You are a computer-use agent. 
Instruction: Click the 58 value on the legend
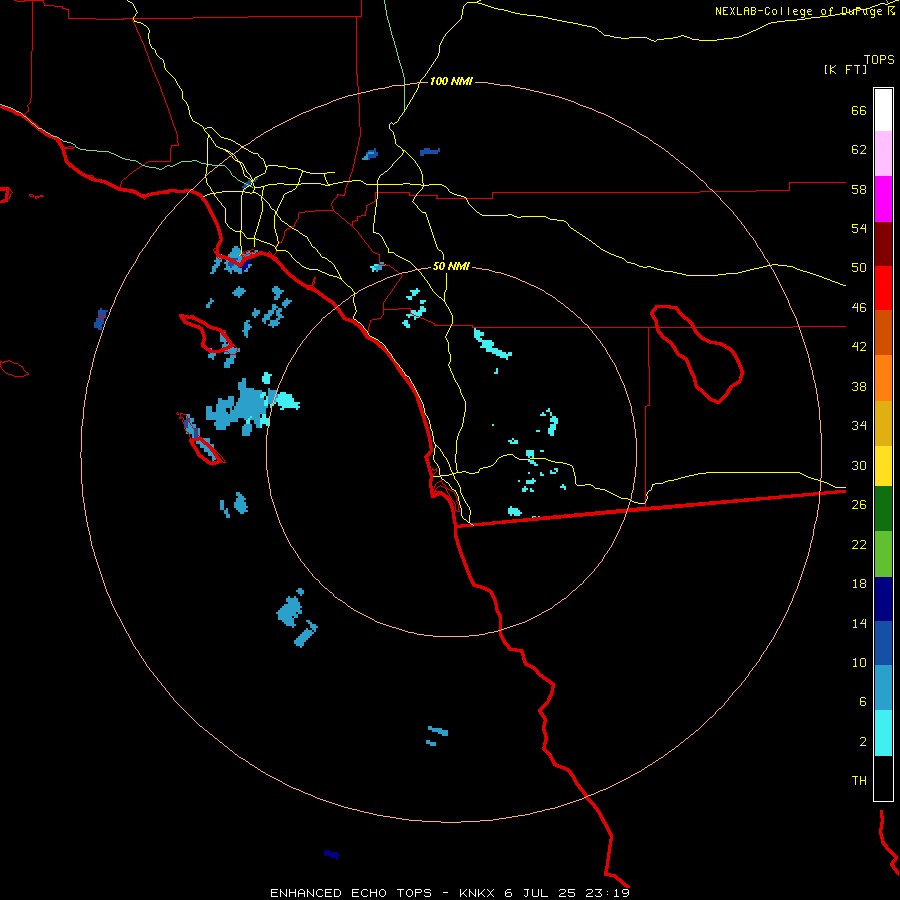[x=859, y=189]
